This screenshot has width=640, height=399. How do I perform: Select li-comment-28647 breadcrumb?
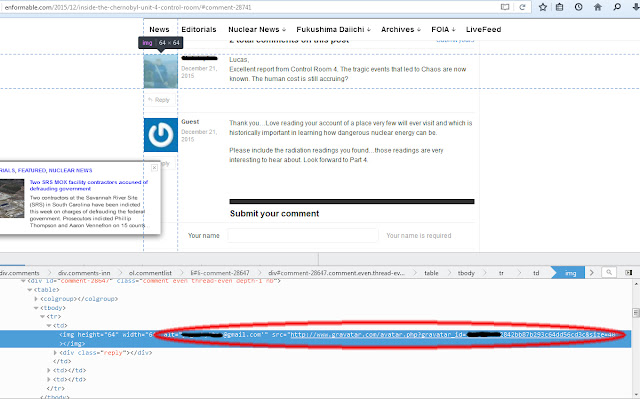click(x=220, y=273)
